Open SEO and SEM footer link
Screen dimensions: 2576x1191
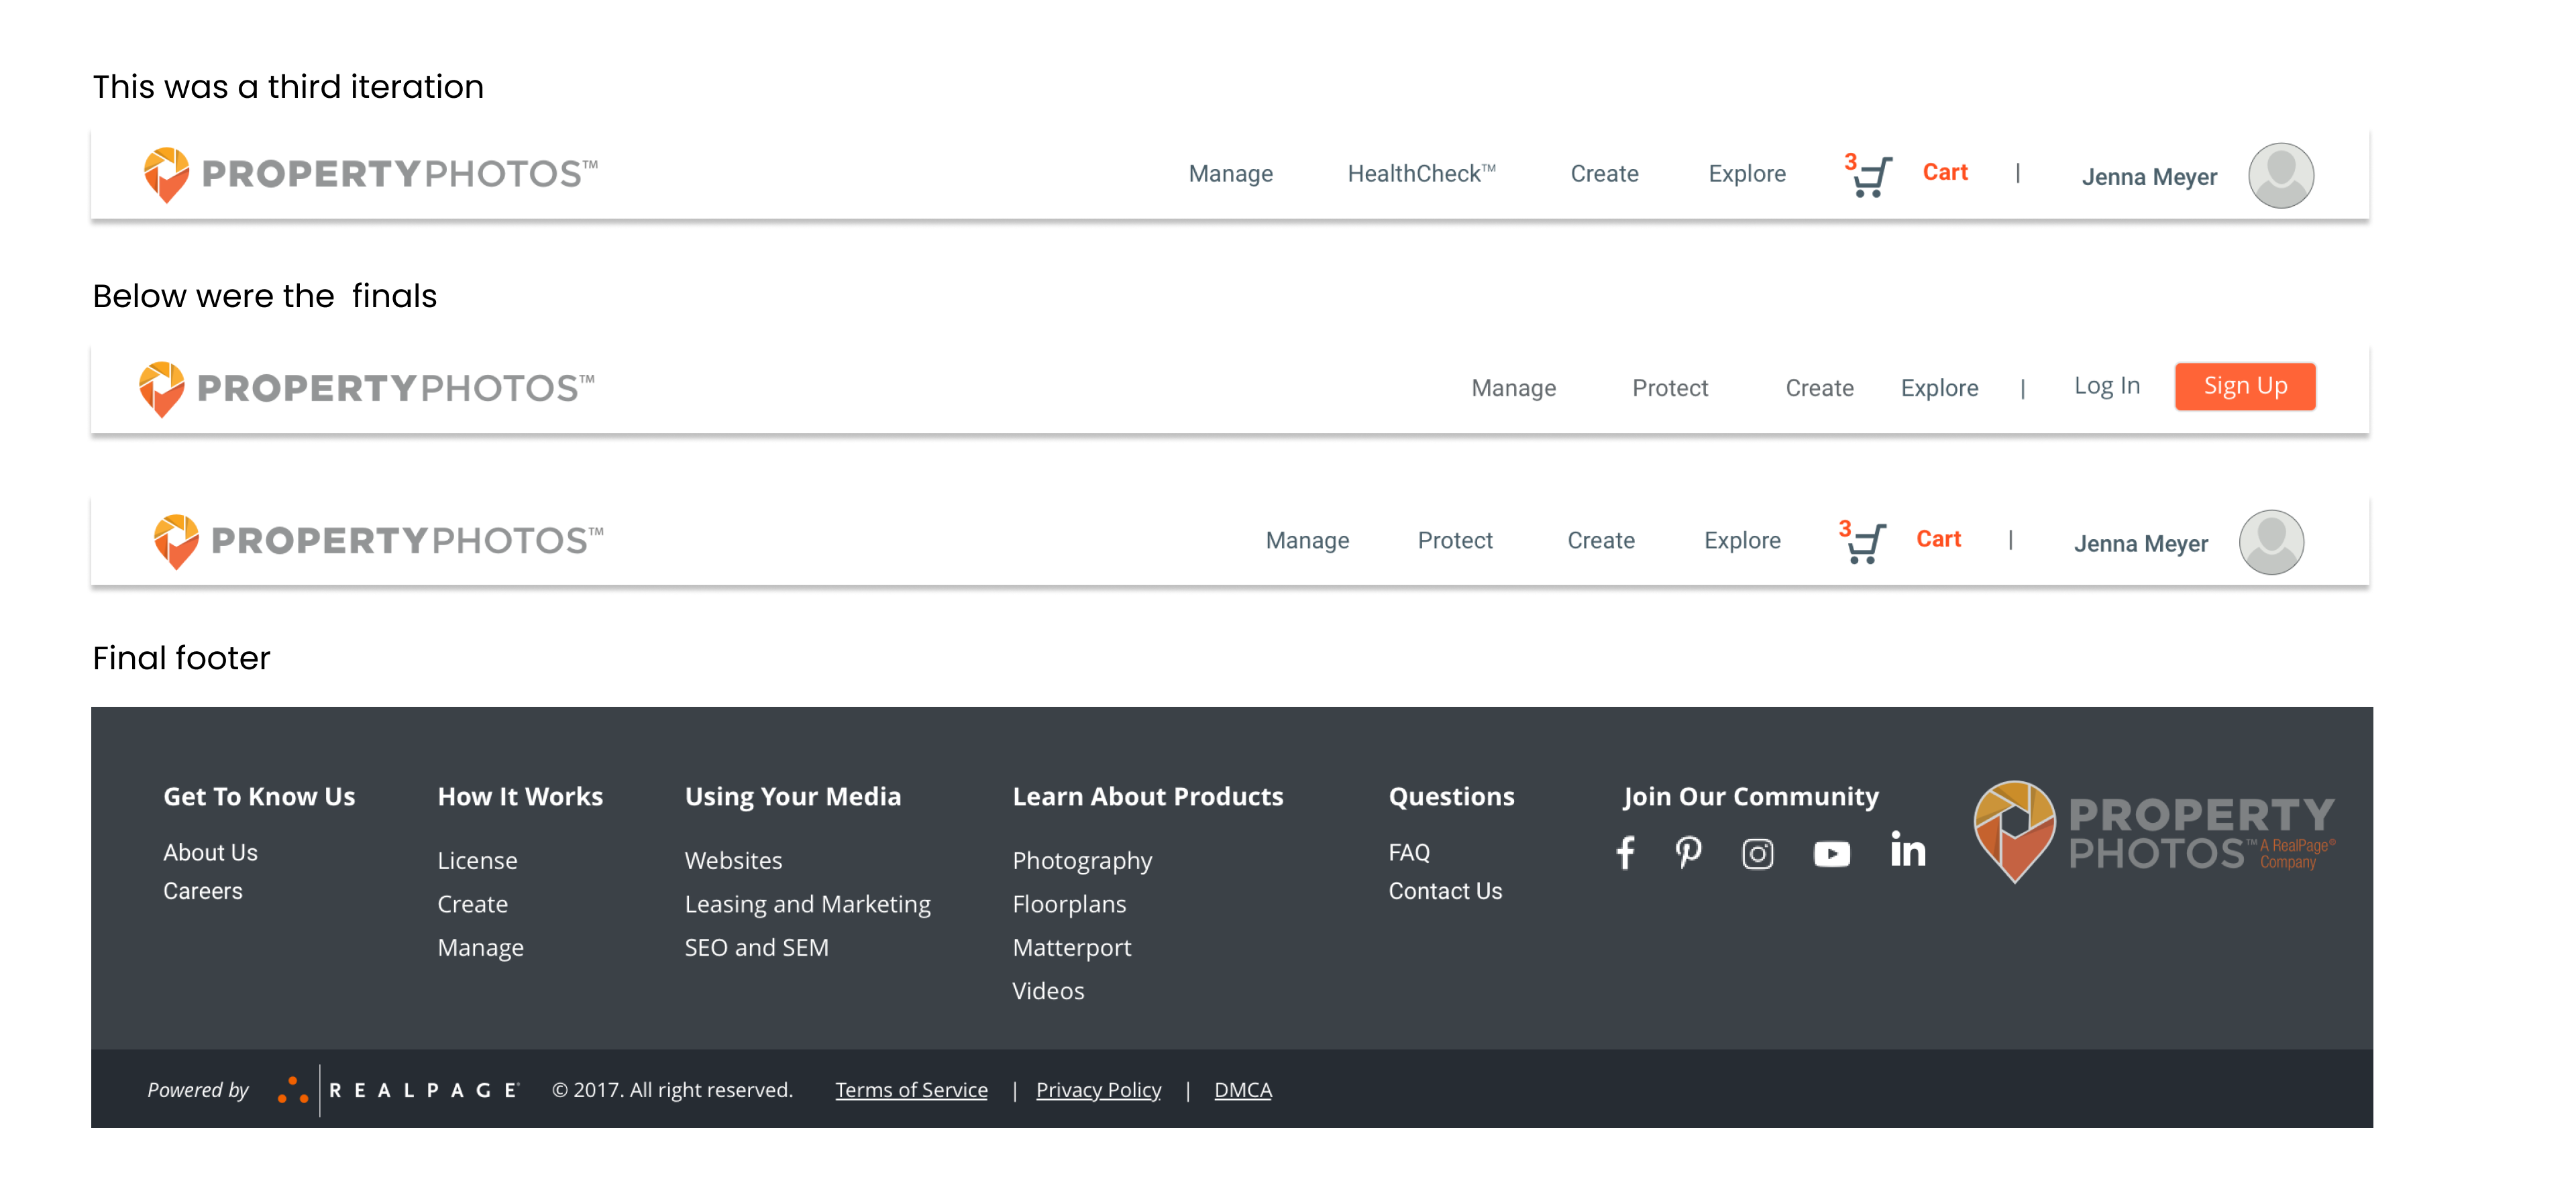click(x=756, y=948)
